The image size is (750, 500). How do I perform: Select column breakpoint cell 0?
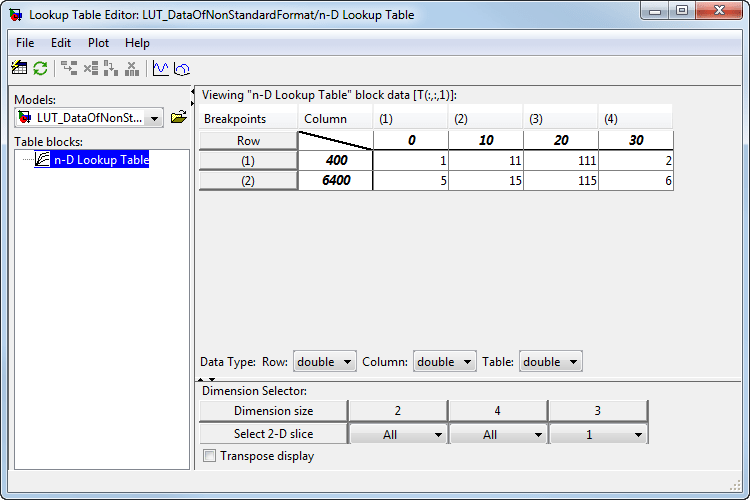(411, 140)
